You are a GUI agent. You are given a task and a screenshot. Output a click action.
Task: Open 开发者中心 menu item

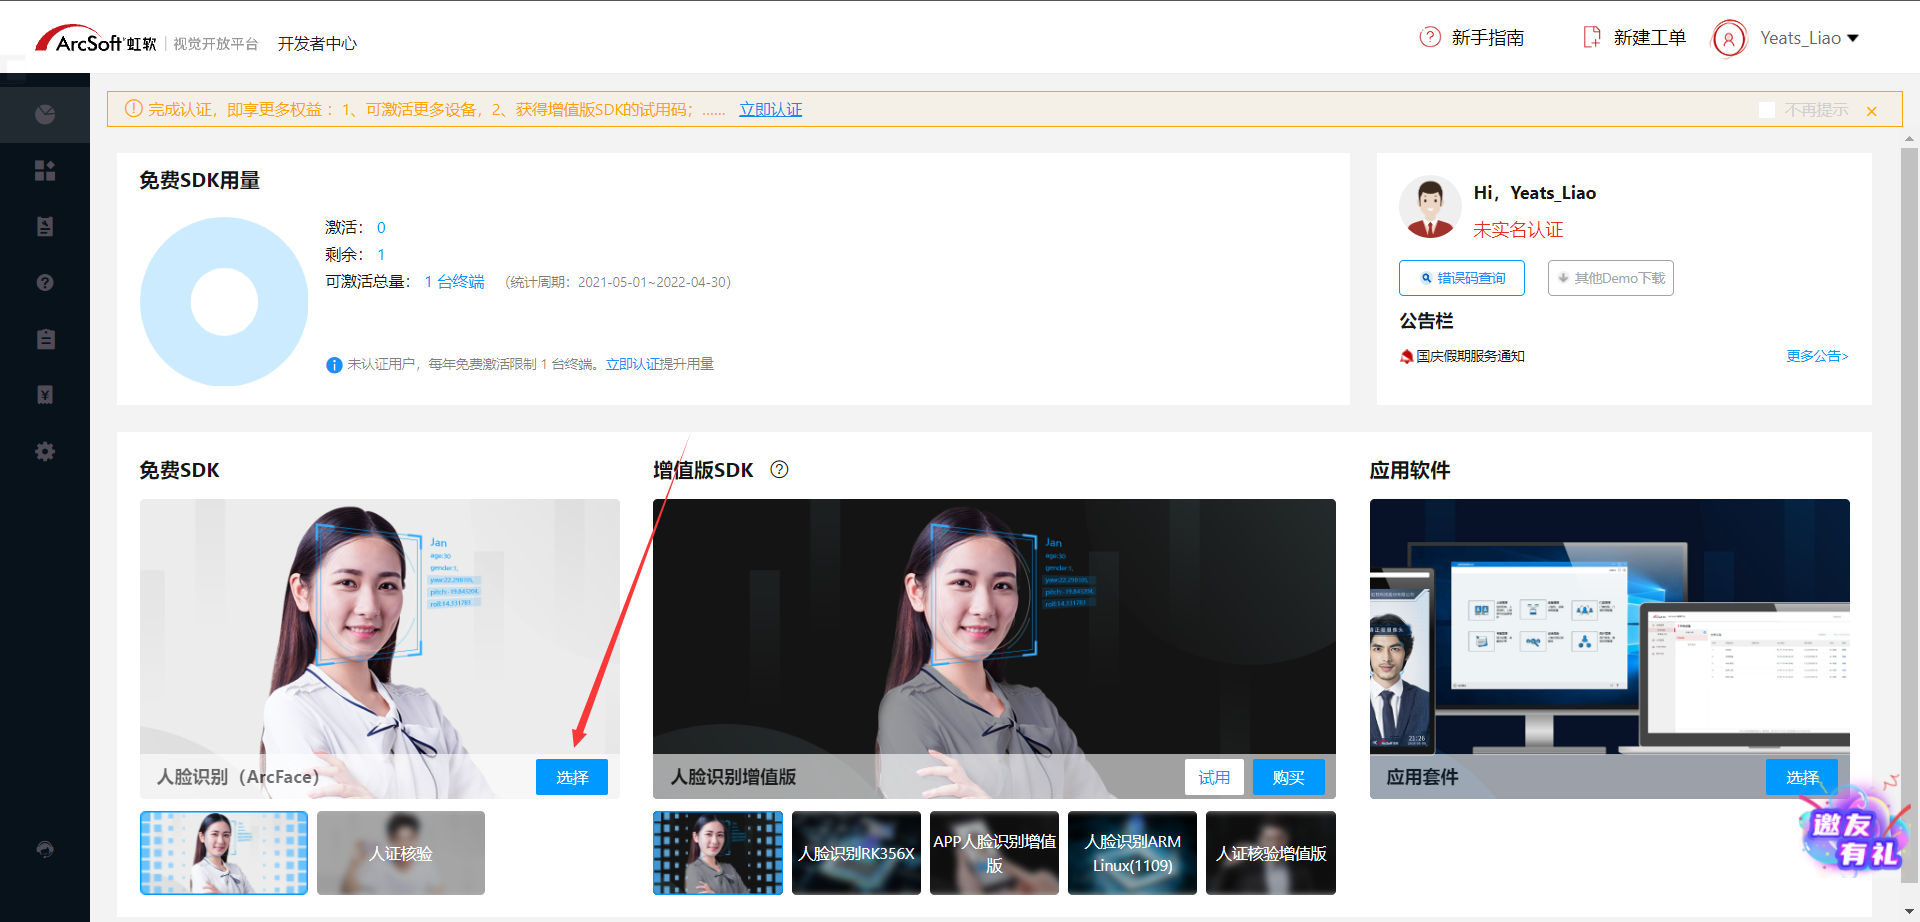click(317, 43)
